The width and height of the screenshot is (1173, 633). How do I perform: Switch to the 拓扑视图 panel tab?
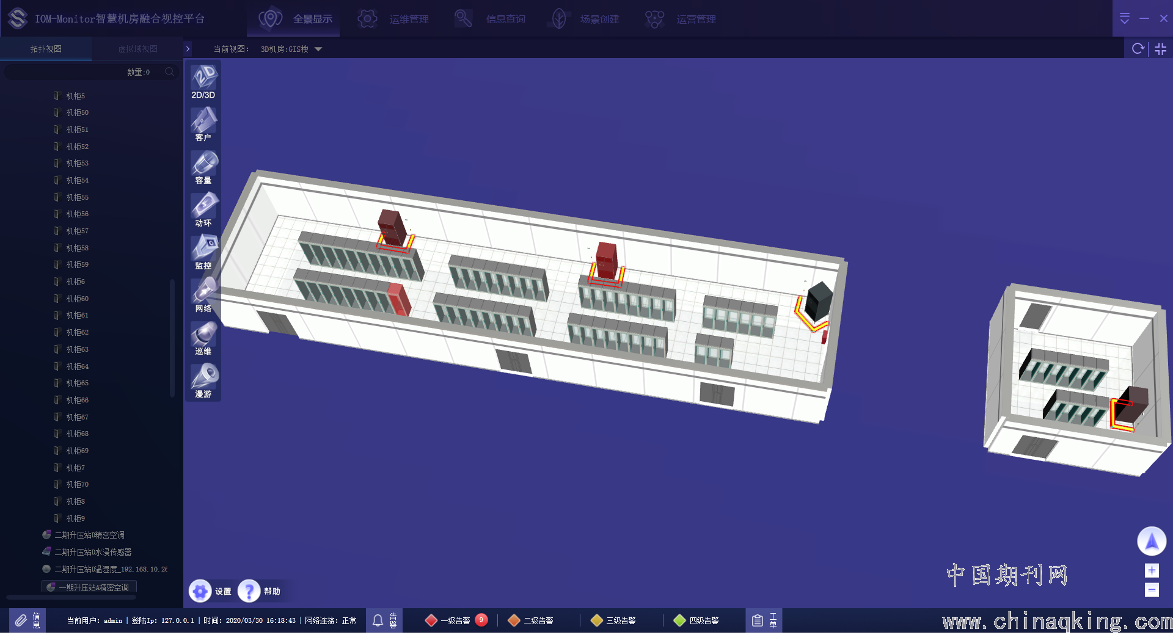point(46,49)
